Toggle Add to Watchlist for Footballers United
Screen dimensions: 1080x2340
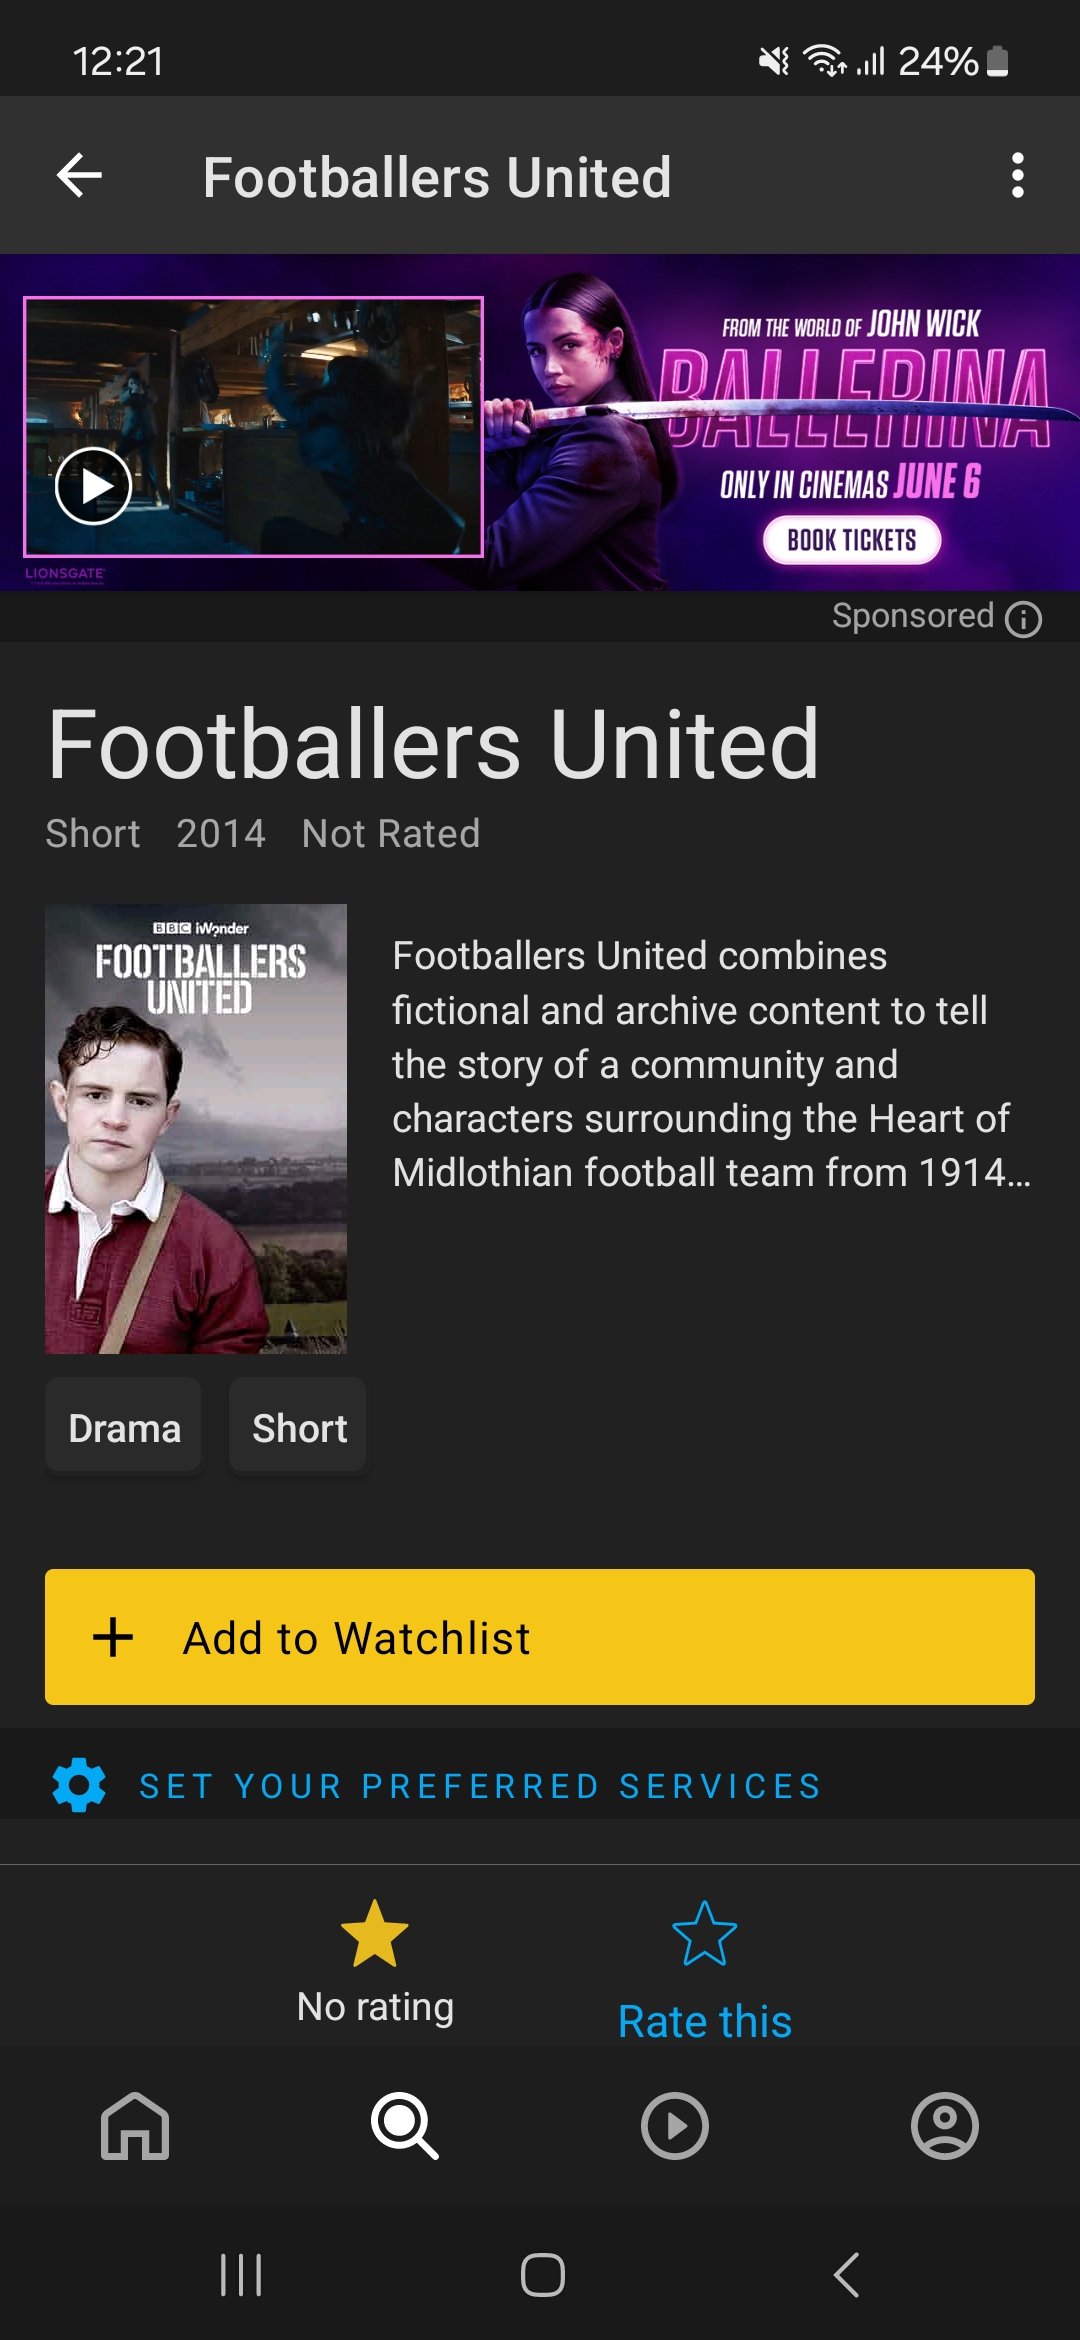point(540,1637)
